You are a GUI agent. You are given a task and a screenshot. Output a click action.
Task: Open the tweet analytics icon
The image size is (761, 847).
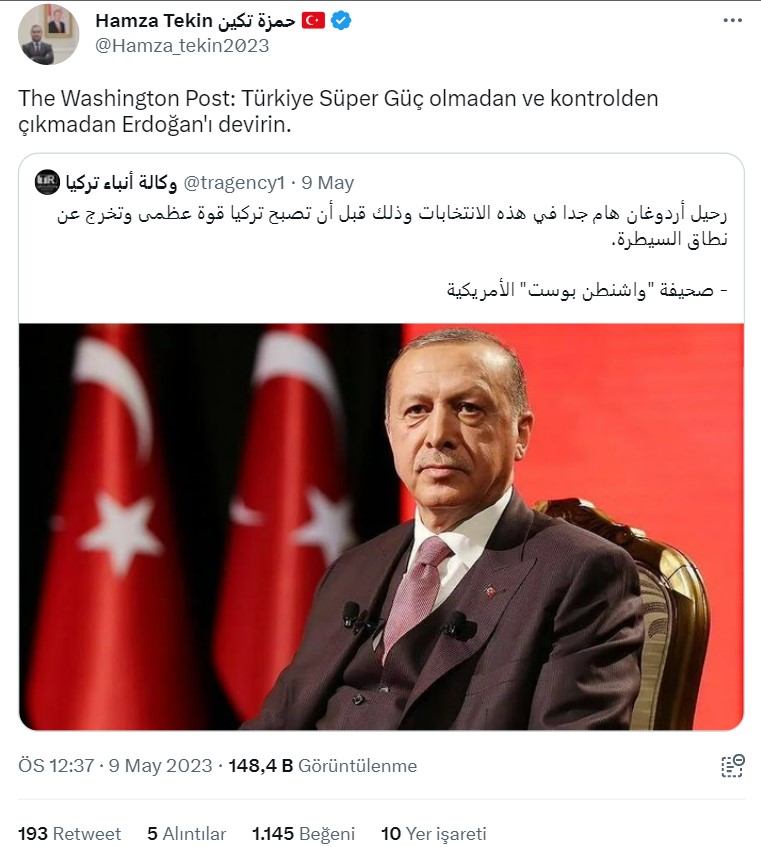click(732, 766)
